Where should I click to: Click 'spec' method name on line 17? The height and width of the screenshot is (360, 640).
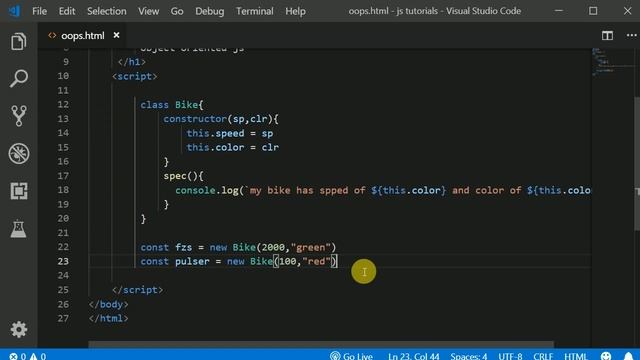pos(175,176)
